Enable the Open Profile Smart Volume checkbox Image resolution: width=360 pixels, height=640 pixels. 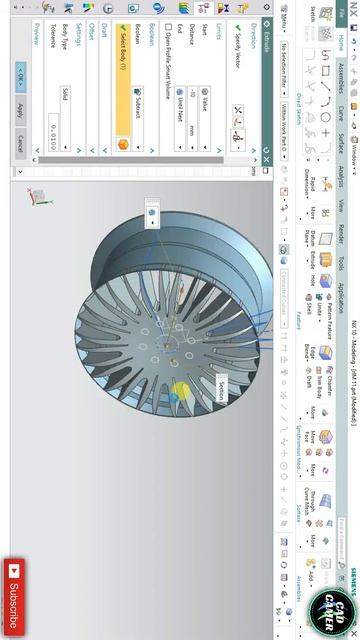coord(168,27)
